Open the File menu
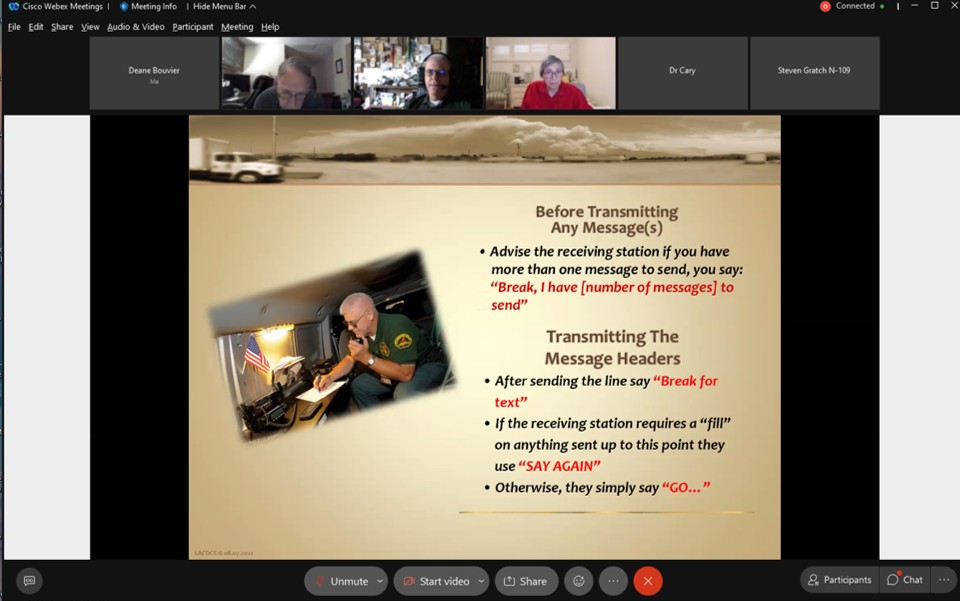Image resolution: width=960 pixels, height=601 pixels. pyautogui.click(x=14, y=27)
